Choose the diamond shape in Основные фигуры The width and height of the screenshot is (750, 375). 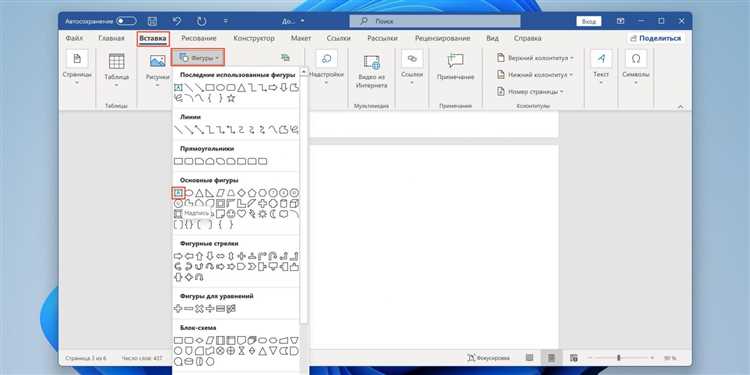[x=241, y=192]
